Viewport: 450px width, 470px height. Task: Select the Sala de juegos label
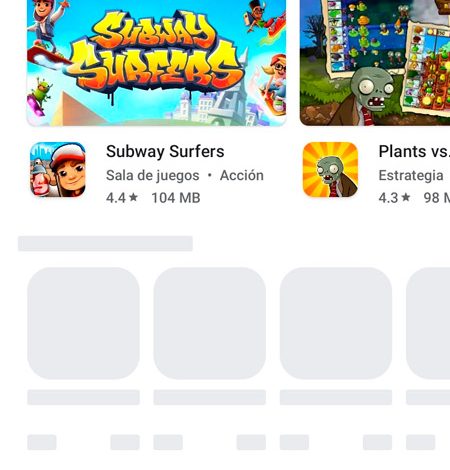(153, 176)
